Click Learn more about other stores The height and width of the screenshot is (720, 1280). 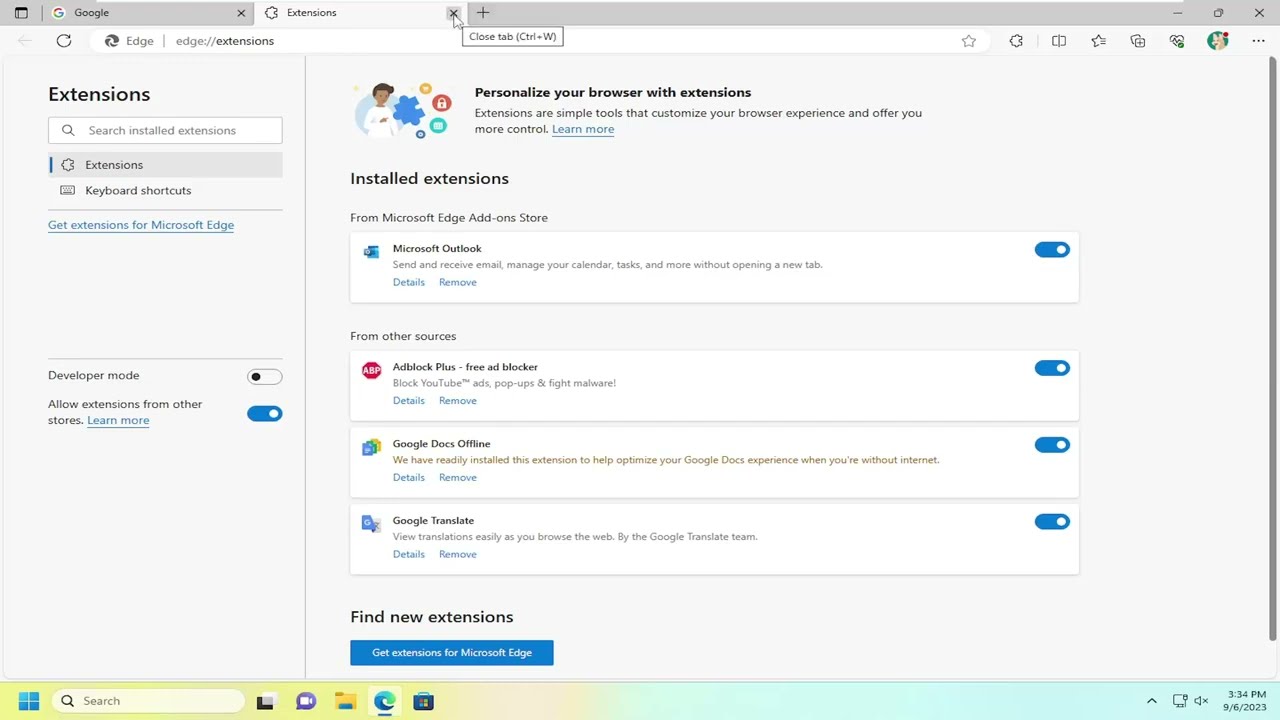pyautogui.click(x=118, y=420)
